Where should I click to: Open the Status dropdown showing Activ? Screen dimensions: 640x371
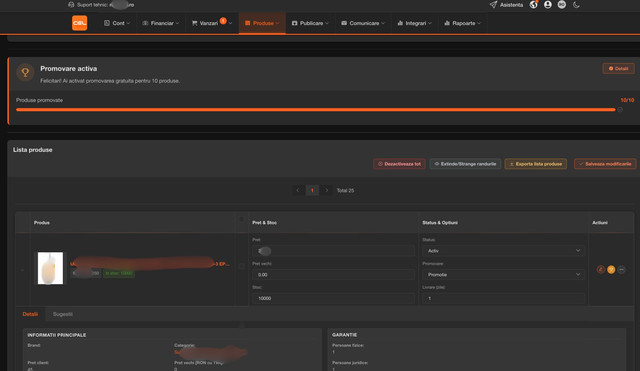(503, 251)
